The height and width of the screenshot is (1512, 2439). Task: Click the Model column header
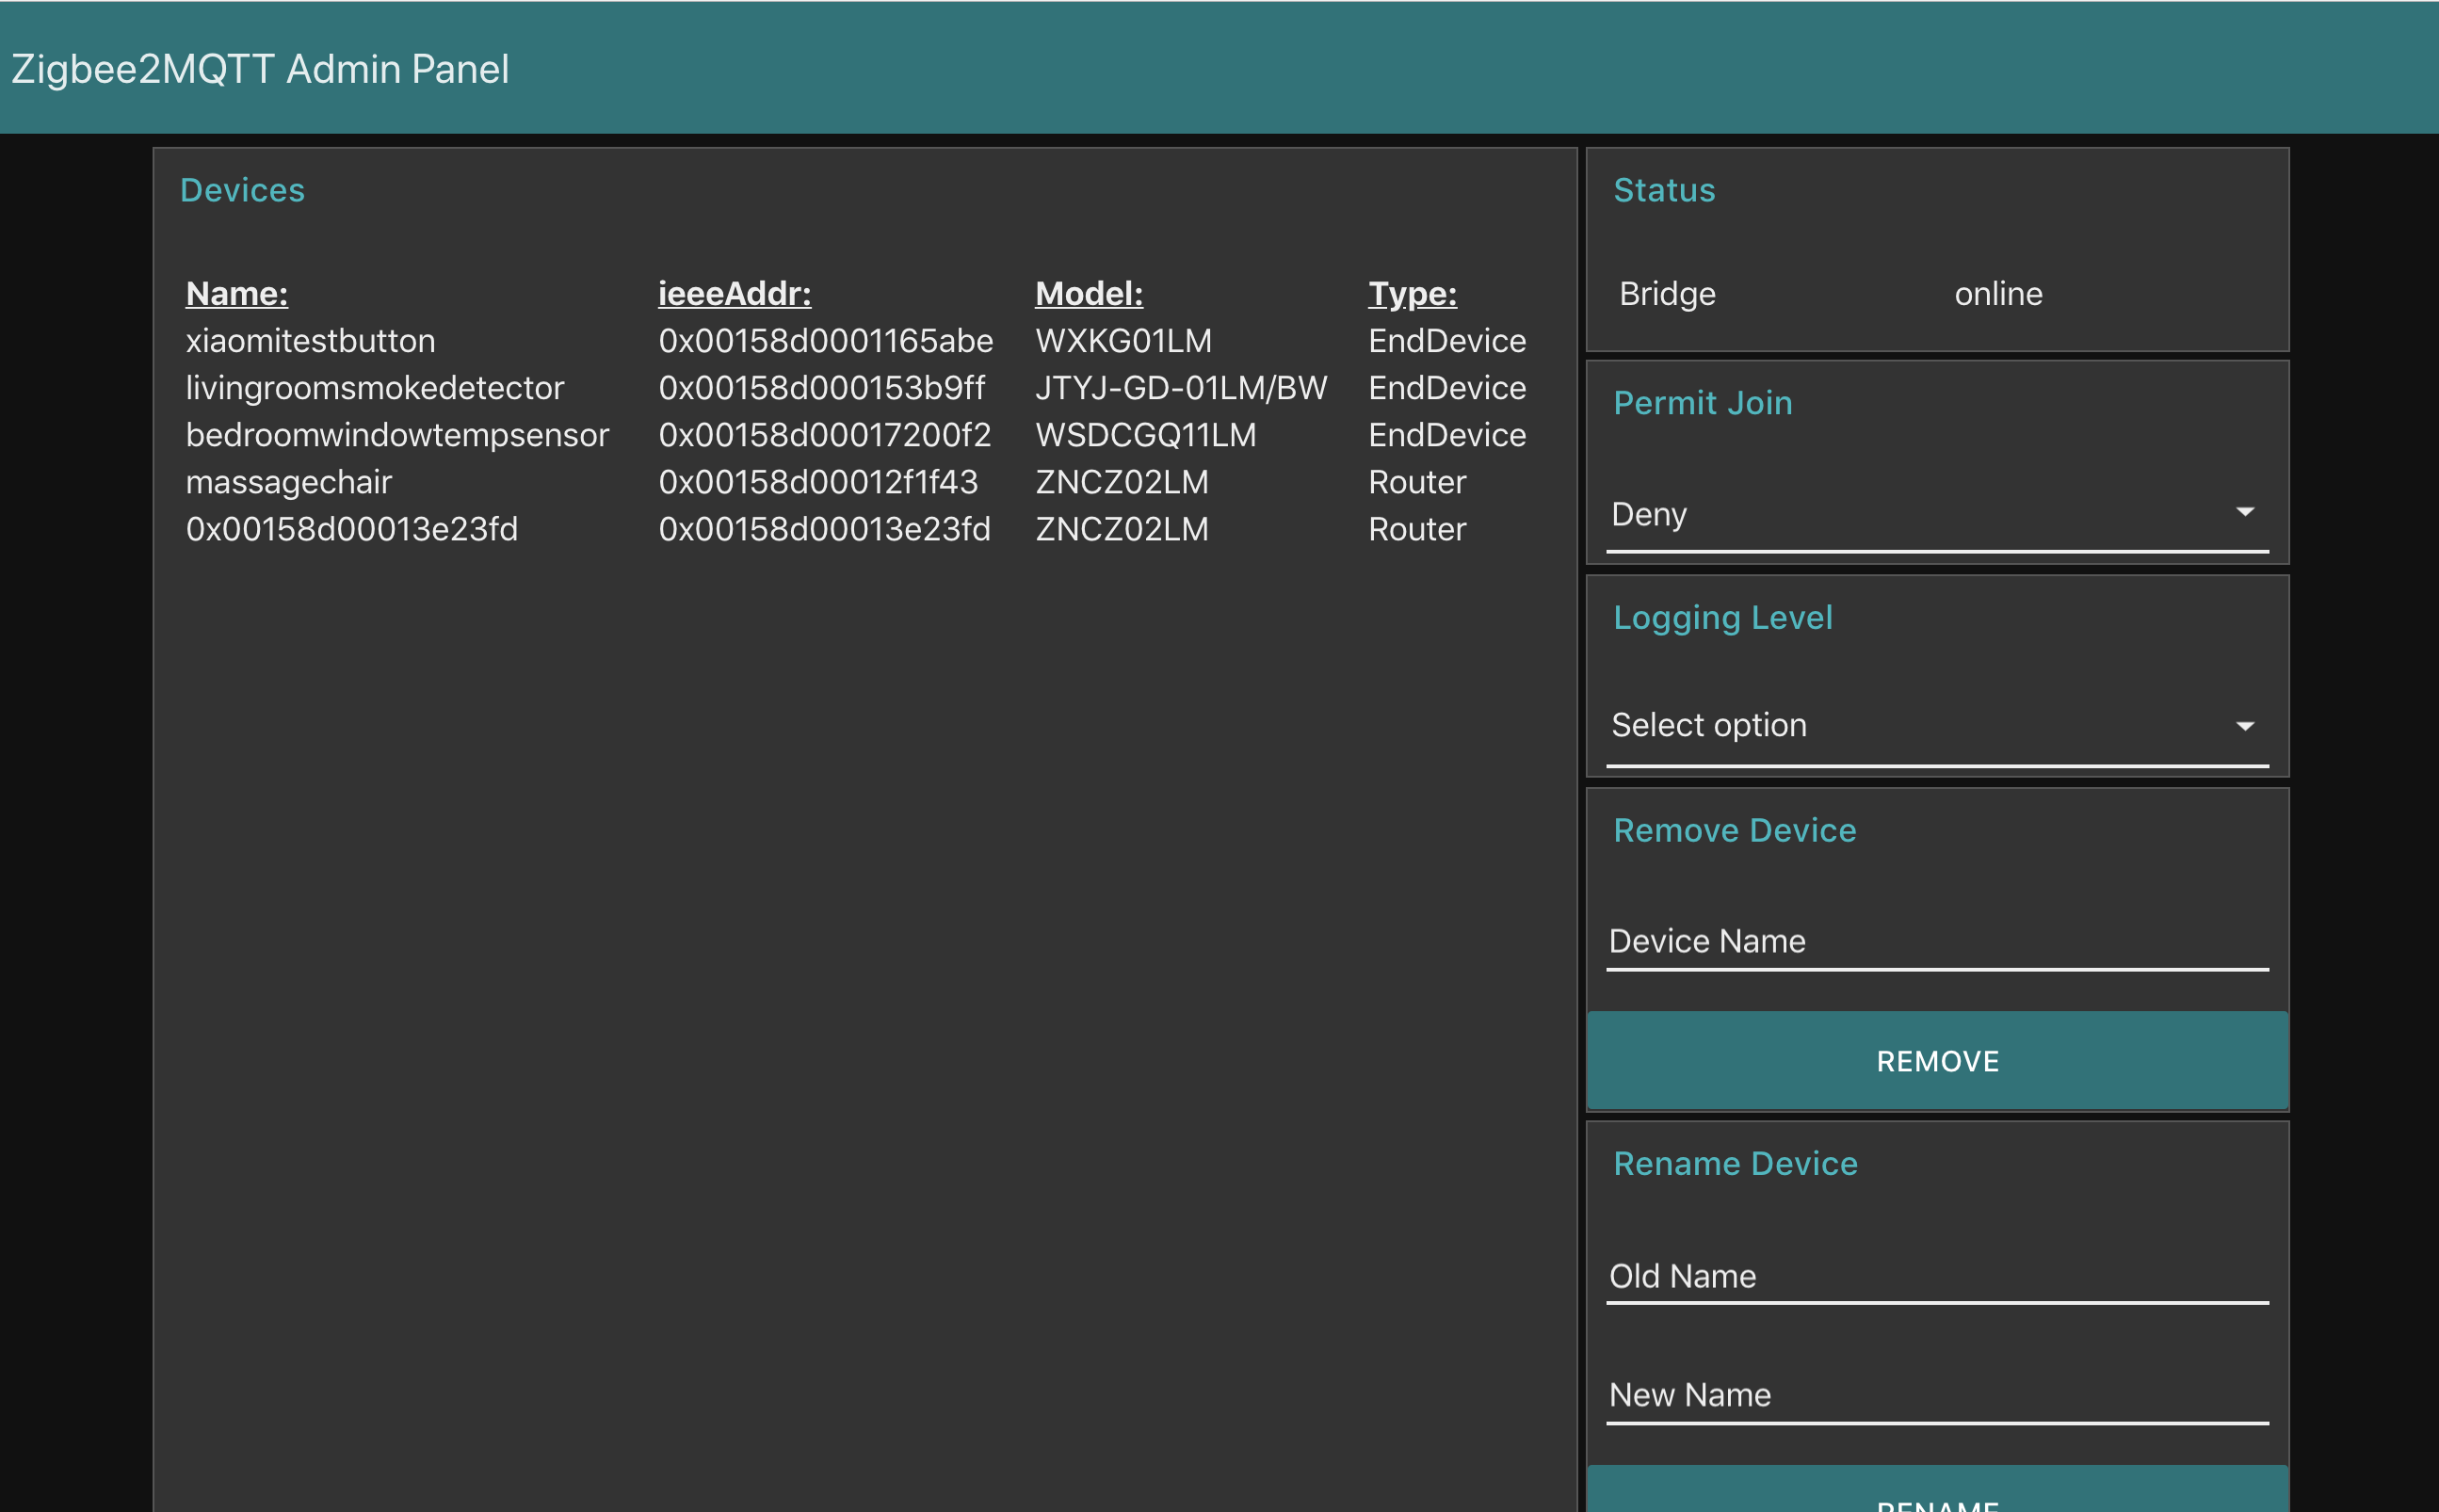pyautogui.click(x=1089, y=294)
